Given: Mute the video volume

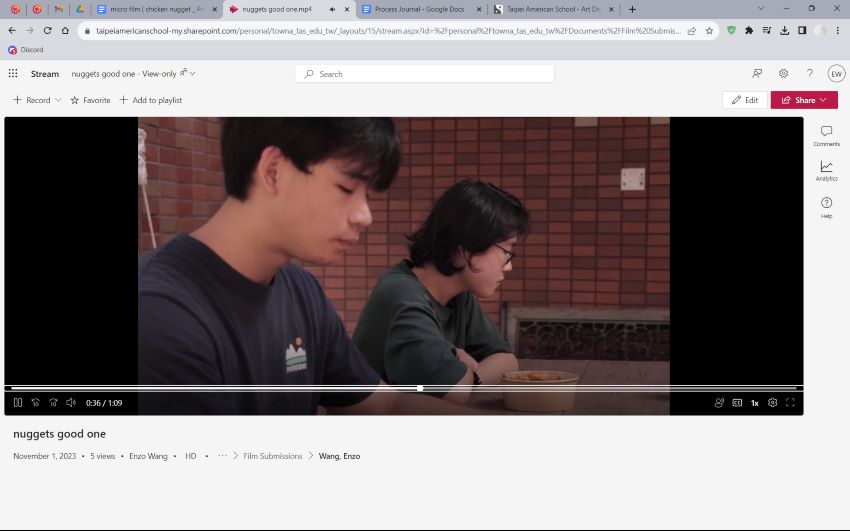Looking at the screenshot, I should point(71,403).
